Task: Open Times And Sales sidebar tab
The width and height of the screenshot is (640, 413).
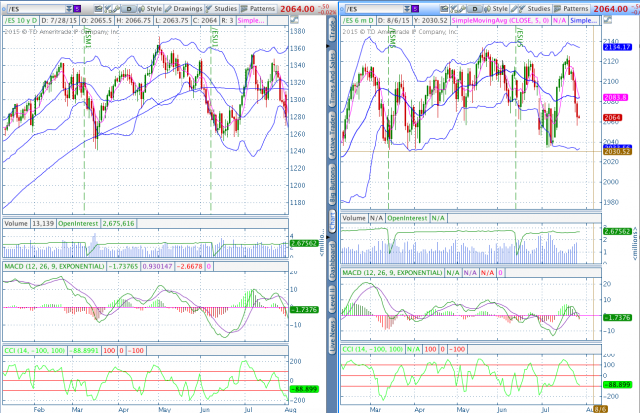Action: coord(332,78)
